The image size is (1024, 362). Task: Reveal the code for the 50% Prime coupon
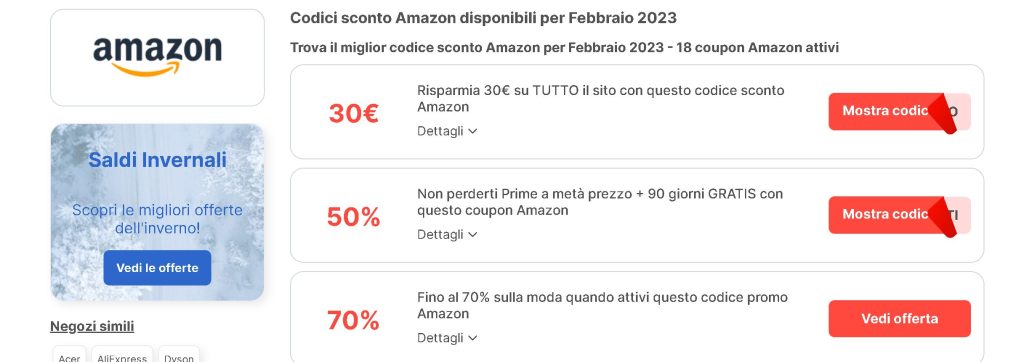[899, 215]
